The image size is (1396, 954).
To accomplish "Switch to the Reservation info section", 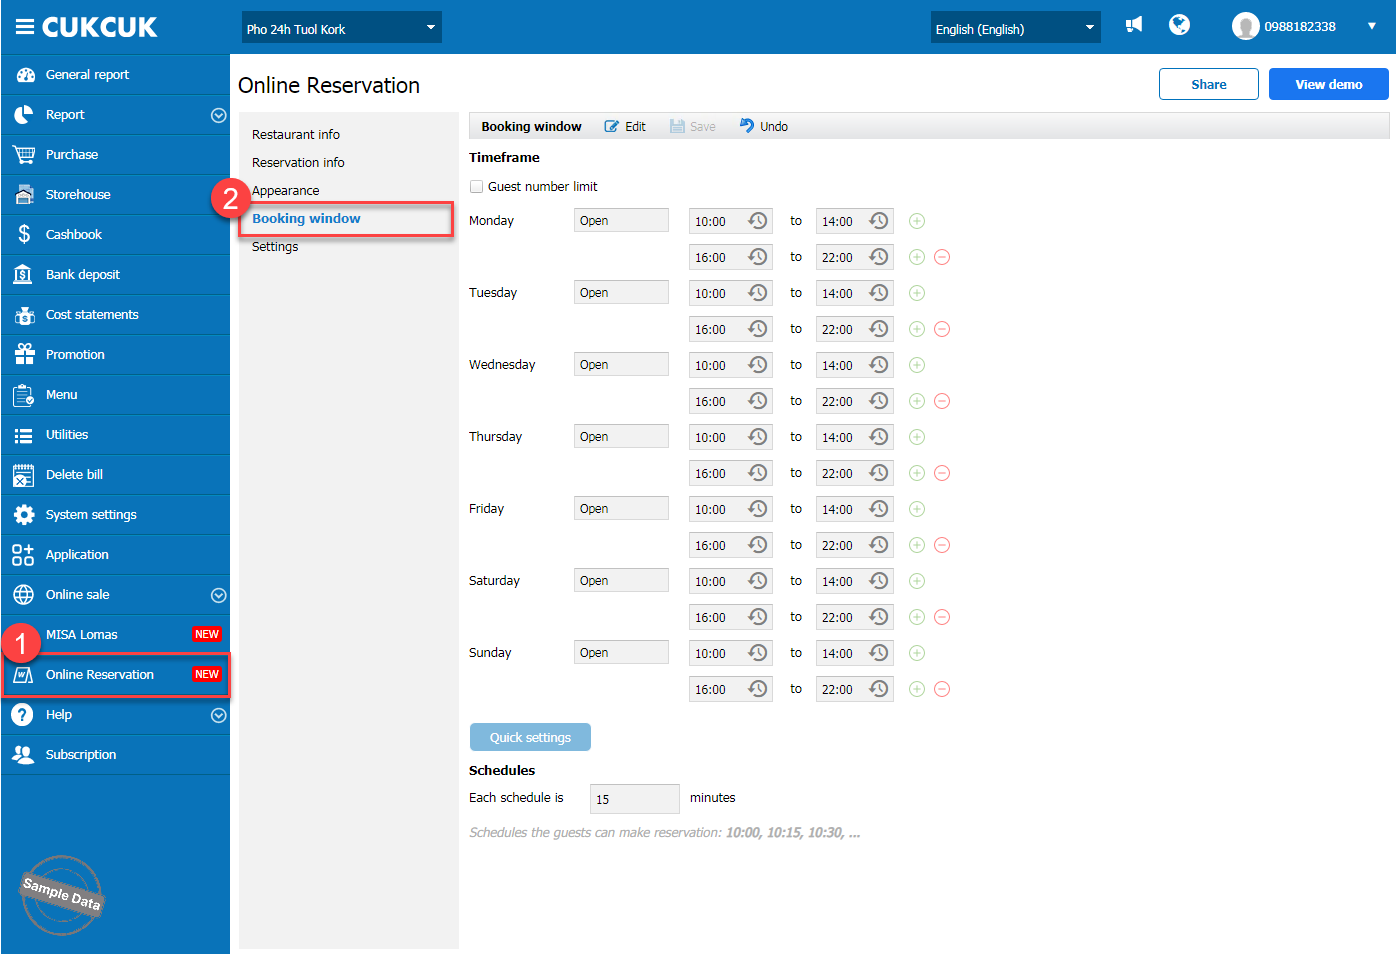I will (298, 163).
